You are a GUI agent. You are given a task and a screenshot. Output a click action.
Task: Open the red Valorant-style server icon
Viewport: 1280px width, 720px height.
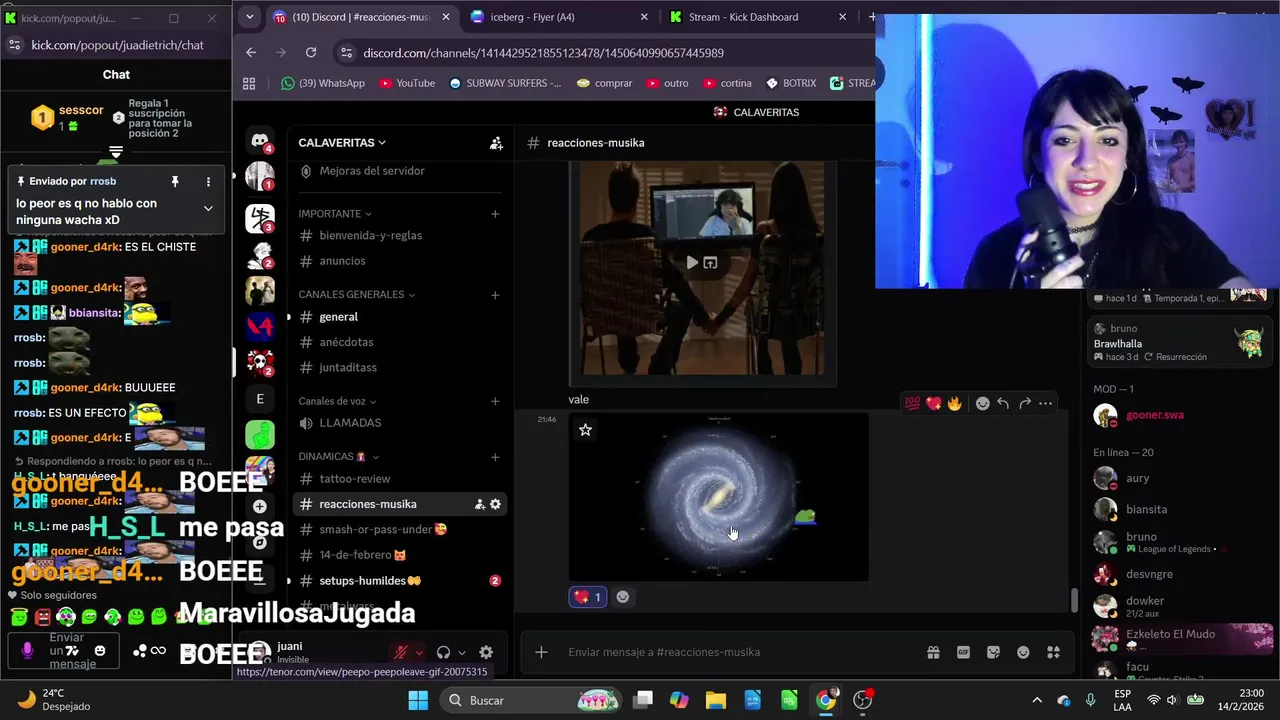pyautogui.click(x=260, y=325)
